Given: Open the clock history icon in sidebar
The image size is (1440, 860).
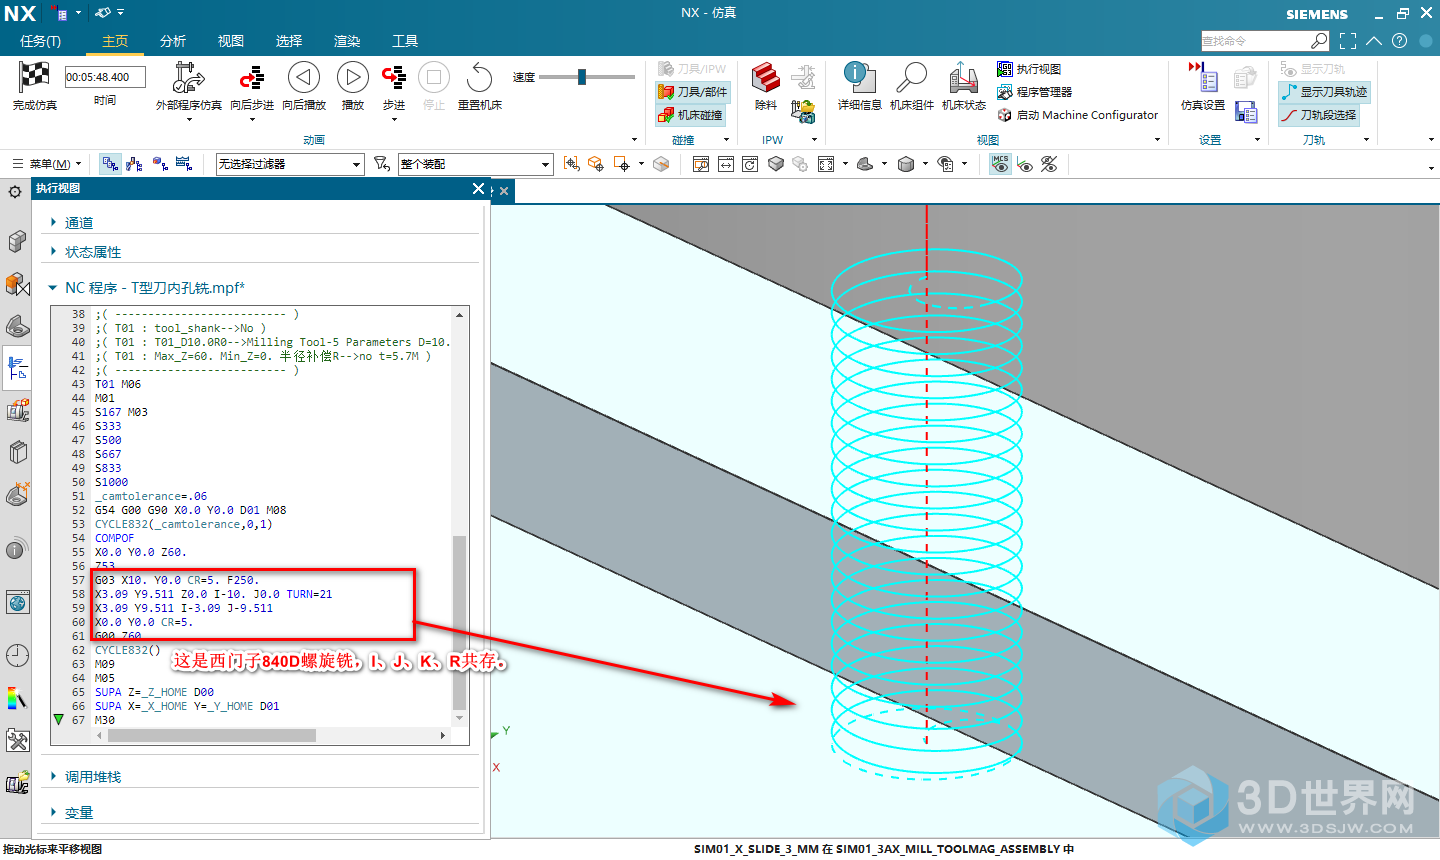Looking at the screenshot, I should coord(17,655).
